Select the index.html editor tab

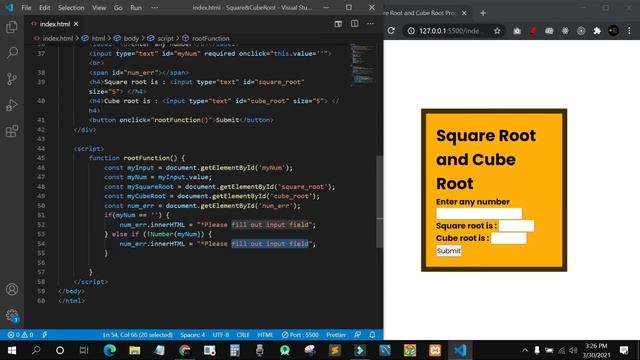click(55, 24)
